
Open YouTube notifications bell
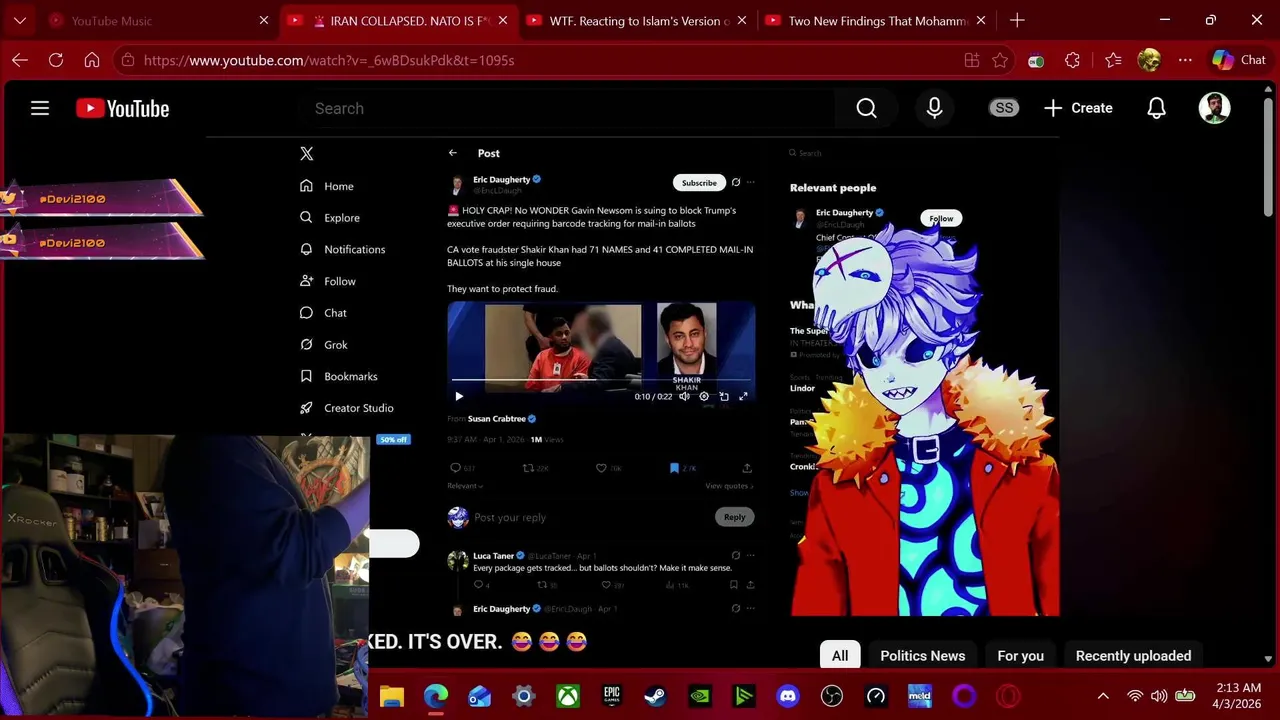coord(1156,108)
